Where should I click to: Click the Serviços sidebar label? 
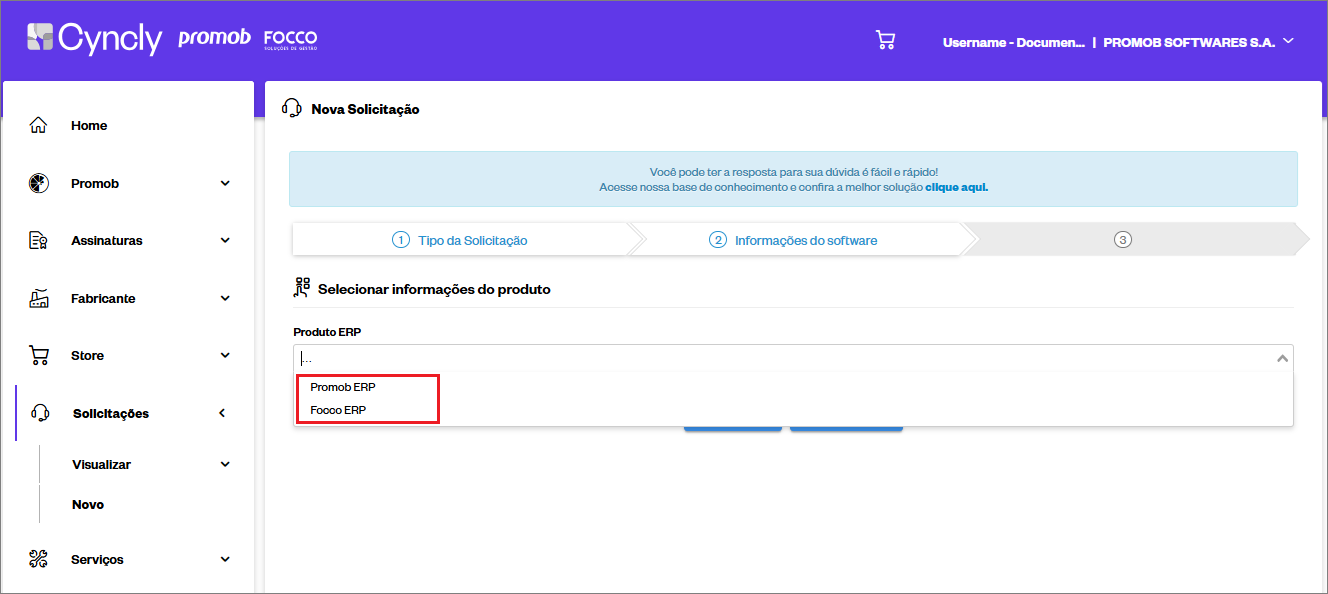coord(97,559)
